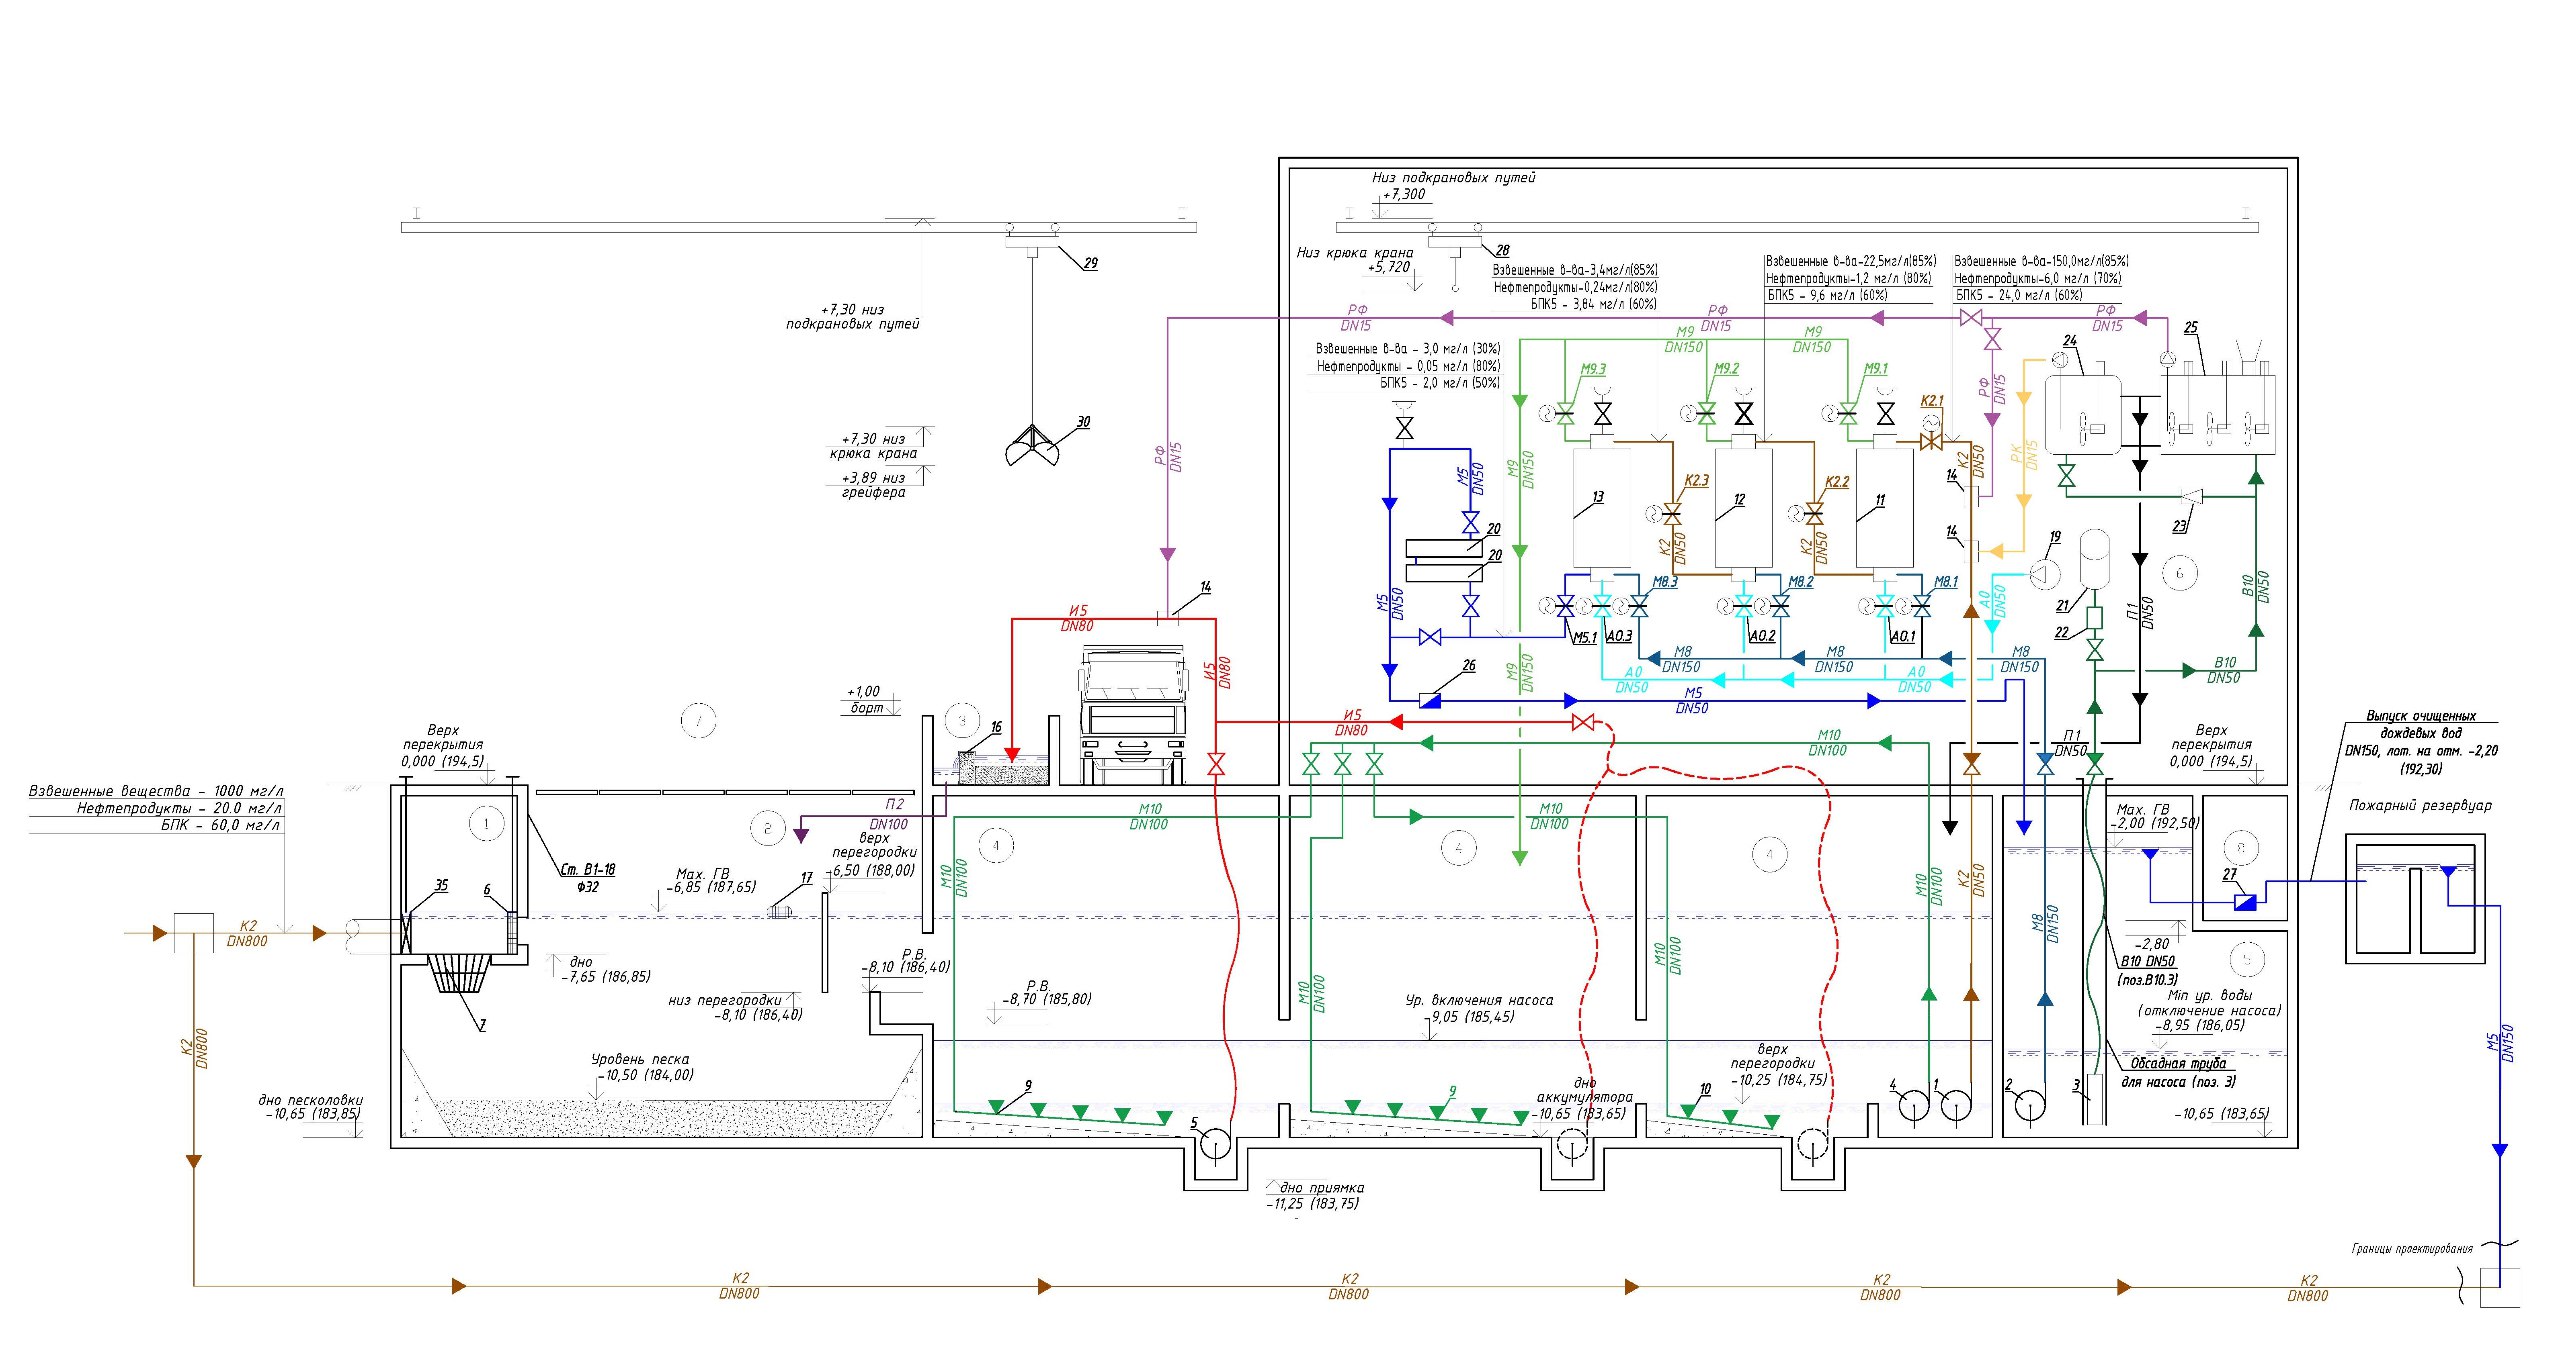Image resolution: width=2560 pixels, height=1358 pixels.
Task: Select the crane trolley labeled 29
Action: point(1032,243)
